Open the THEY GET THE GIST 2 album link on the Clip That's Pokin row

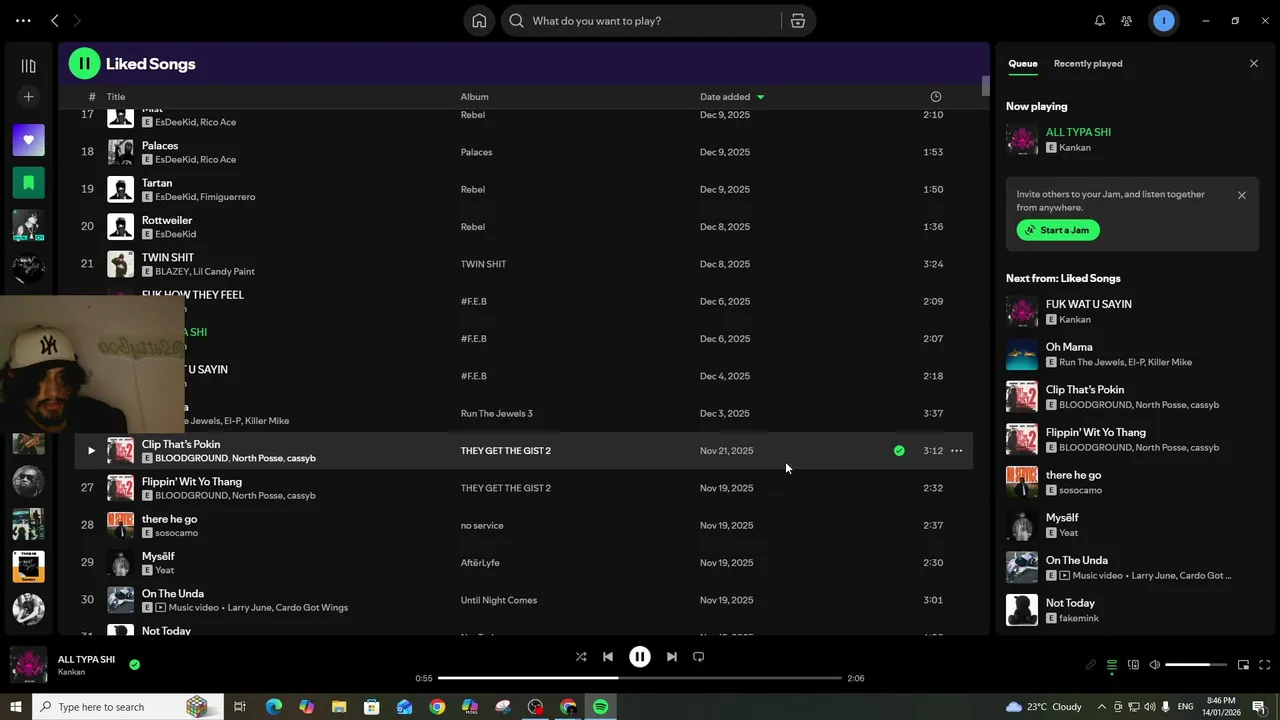(x=505, y=451)
